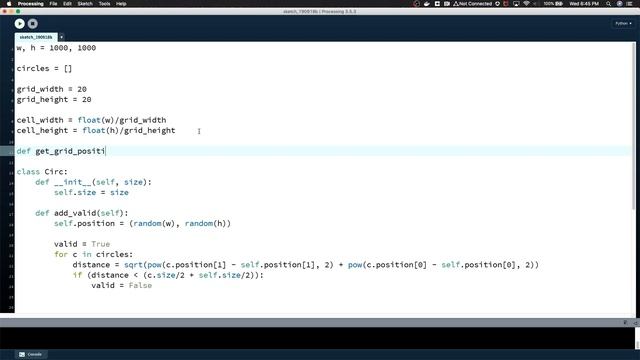Screen dimensions: 640x360
Task: Click the clock showing Wed 6:45 PM
Action: 584,4
